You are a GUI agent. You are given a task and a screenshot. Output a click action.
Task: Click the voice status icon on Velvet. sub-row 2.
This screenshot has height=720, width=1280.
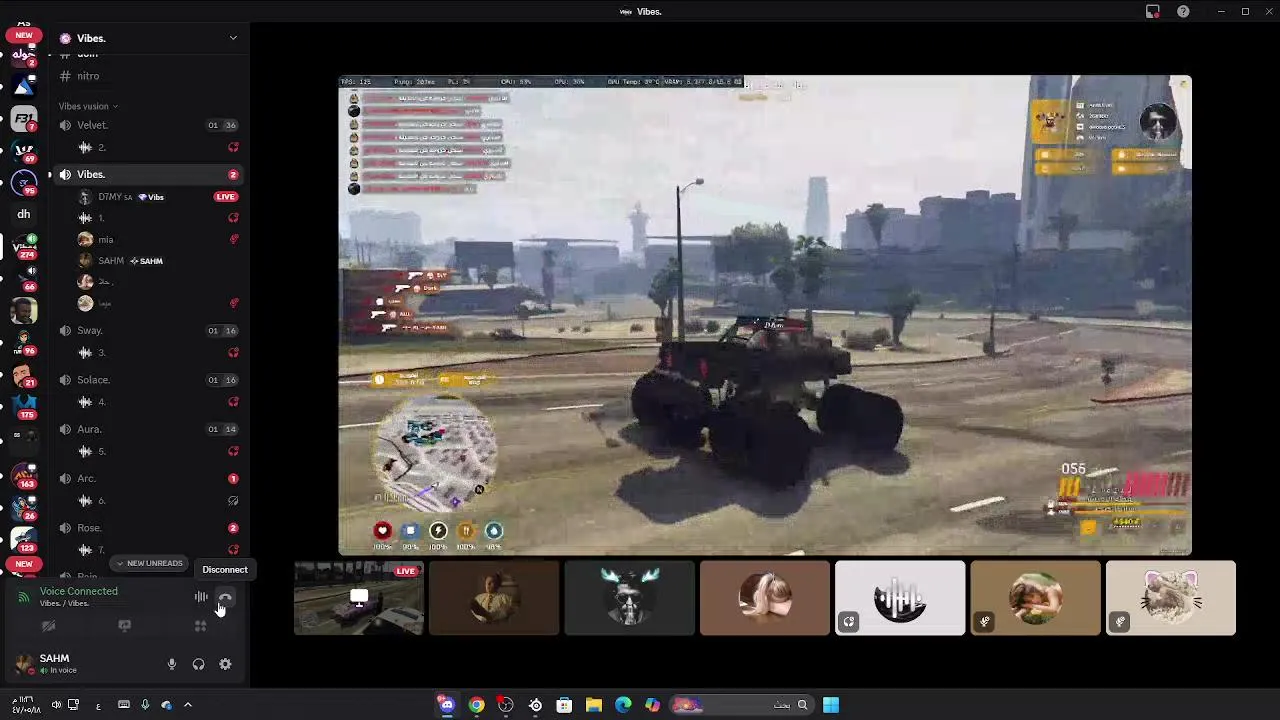(233, 148)
